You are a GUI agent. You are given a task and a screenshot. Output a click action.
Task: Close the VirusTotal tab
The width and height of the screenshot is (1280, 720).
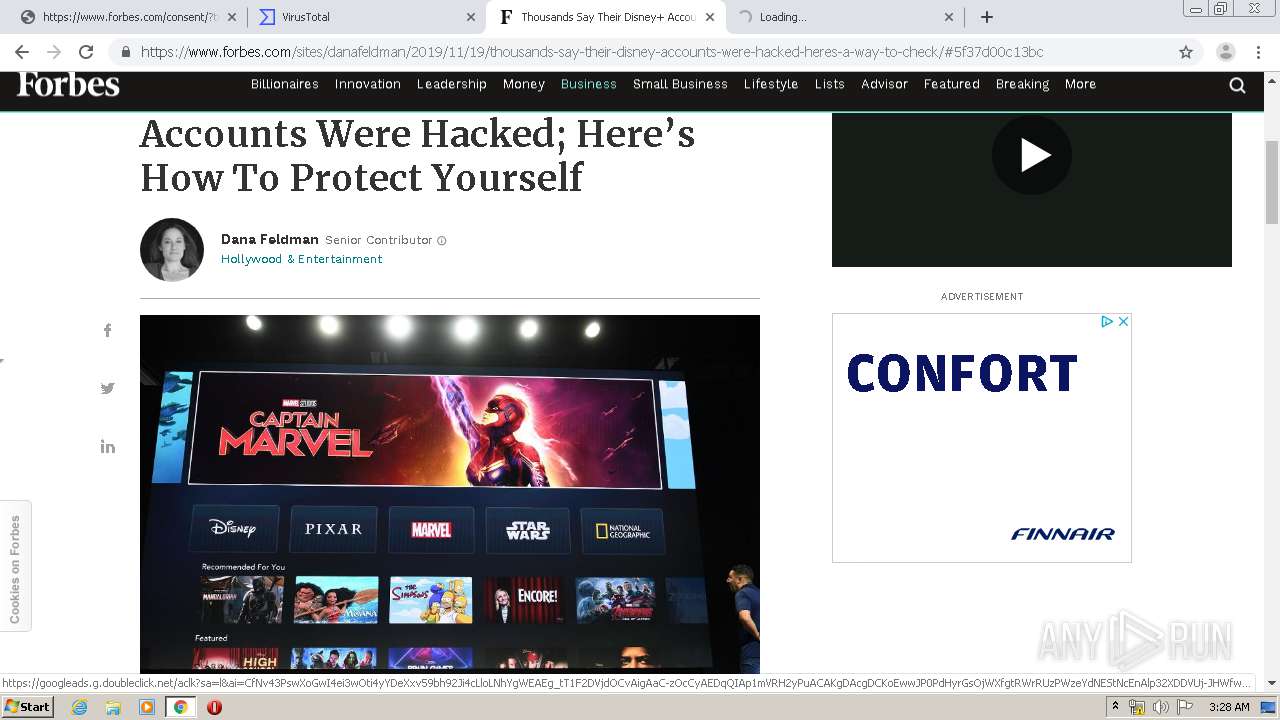coord(471,17)
